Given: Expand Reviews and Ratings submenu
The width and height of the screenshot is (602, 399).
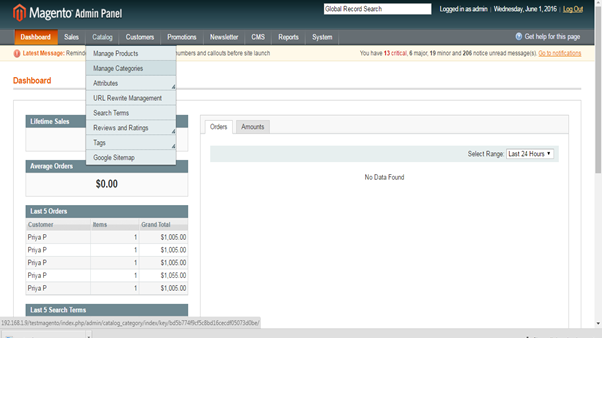Looking at the screenshot, I should [131, 128].
